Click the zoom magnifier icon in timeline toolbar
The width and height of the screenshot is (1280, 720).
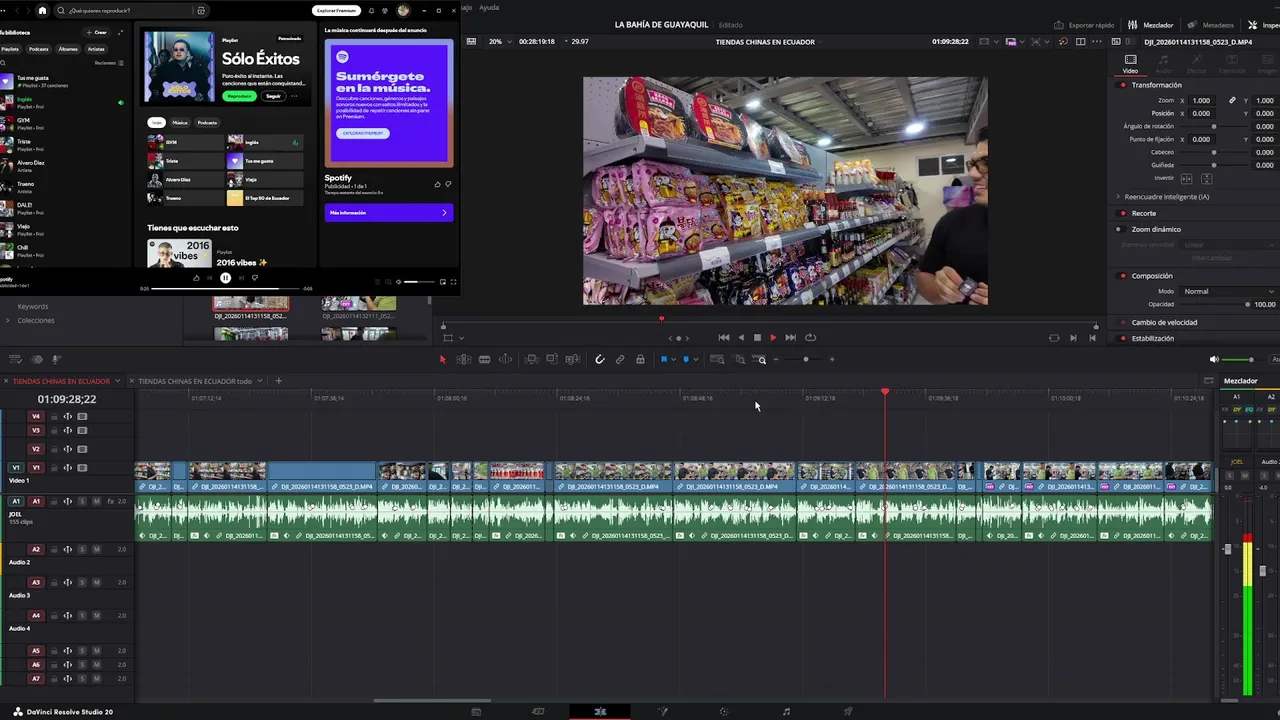[761, 359]
